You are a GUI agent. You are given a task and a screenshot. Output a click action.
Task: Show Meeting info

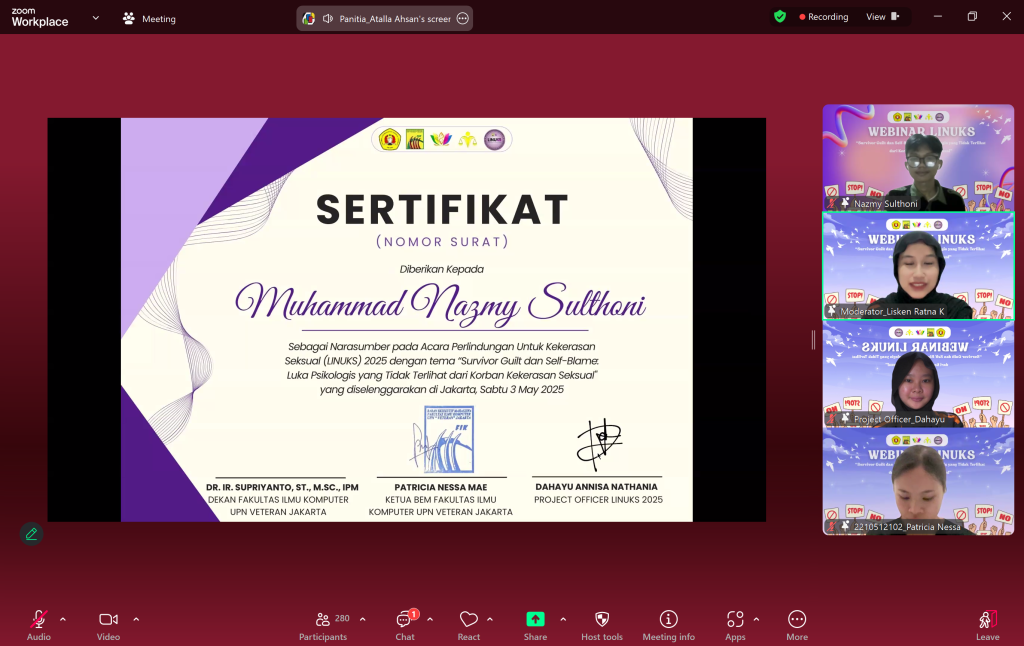(669, 625)
